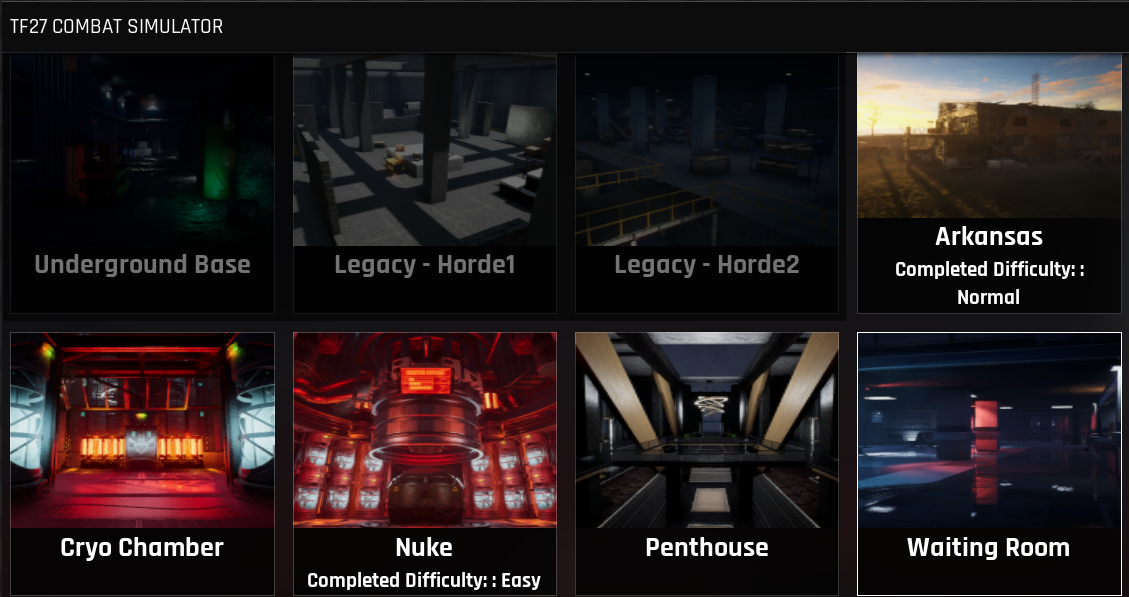Viewport: 1129px width, 597px height.
Task: Click the Underground Base label
Action: (143, 265)
